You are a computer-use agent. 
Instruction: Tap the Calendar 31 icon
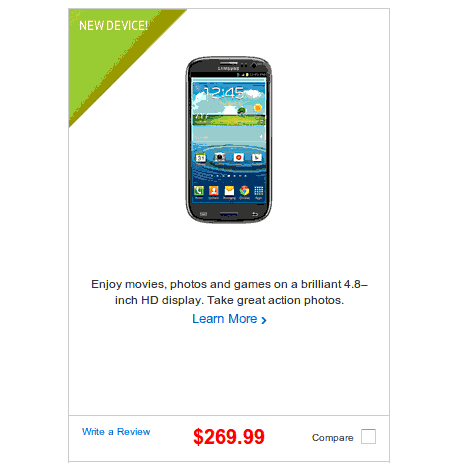pyautogui.click(x=201, y=157)
